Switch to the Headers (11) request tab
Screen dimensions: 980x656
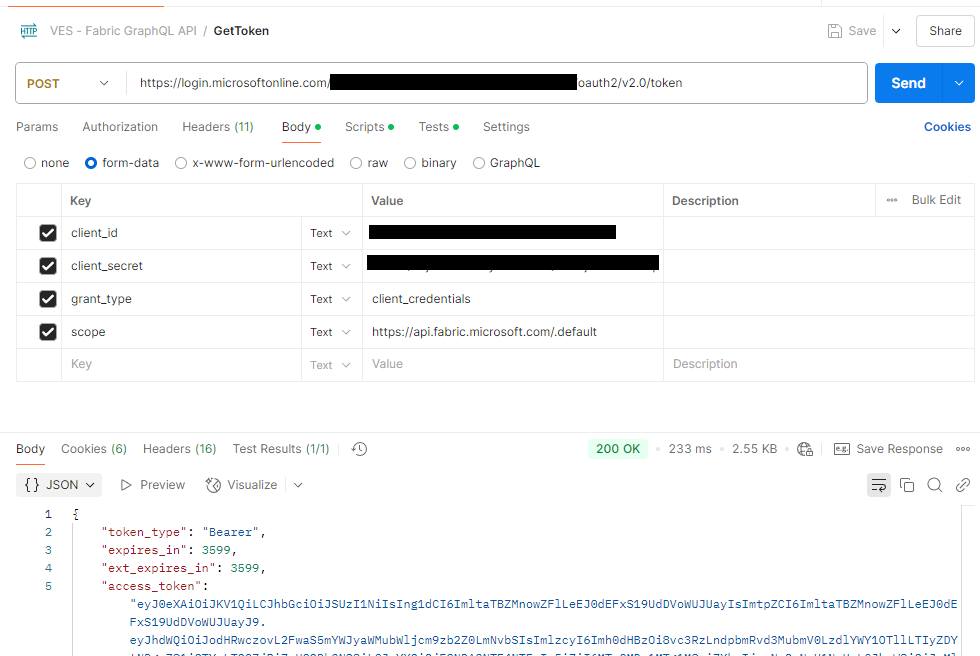[x=217, y=127]
